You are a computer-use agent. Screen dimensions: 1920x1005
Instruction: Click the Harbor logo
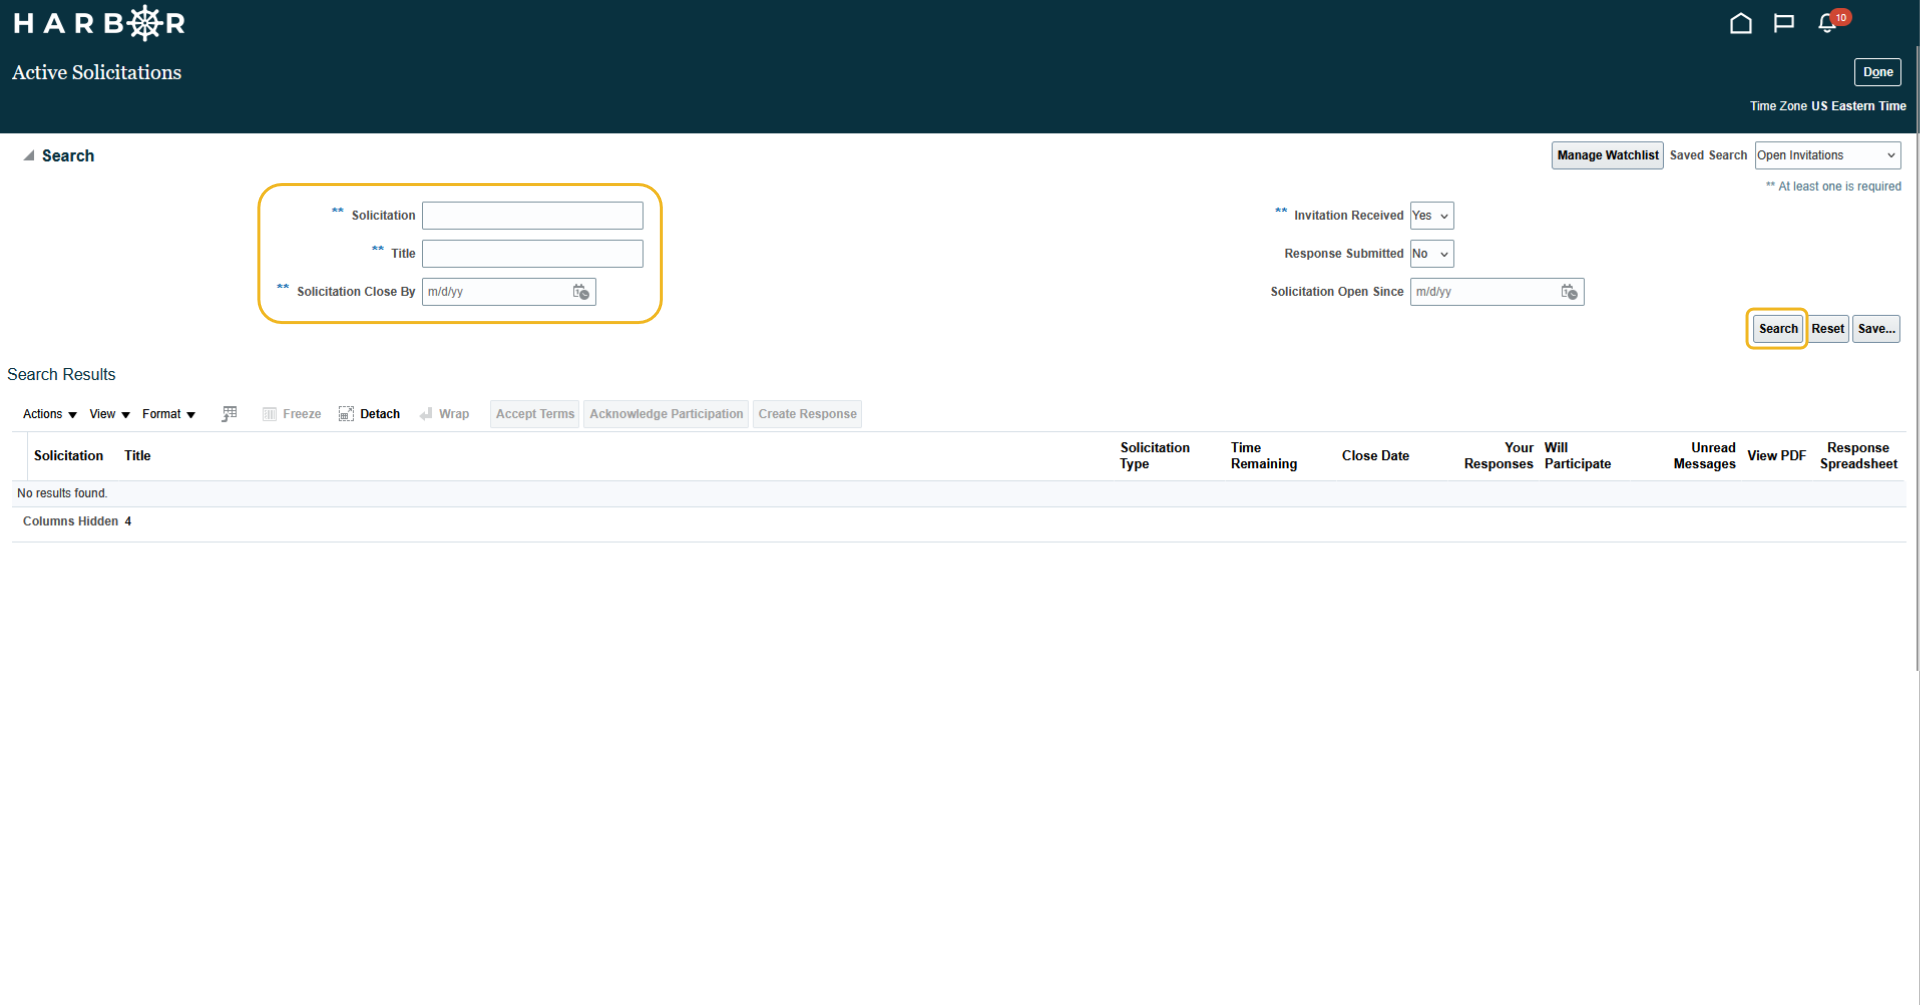[99, 23]
